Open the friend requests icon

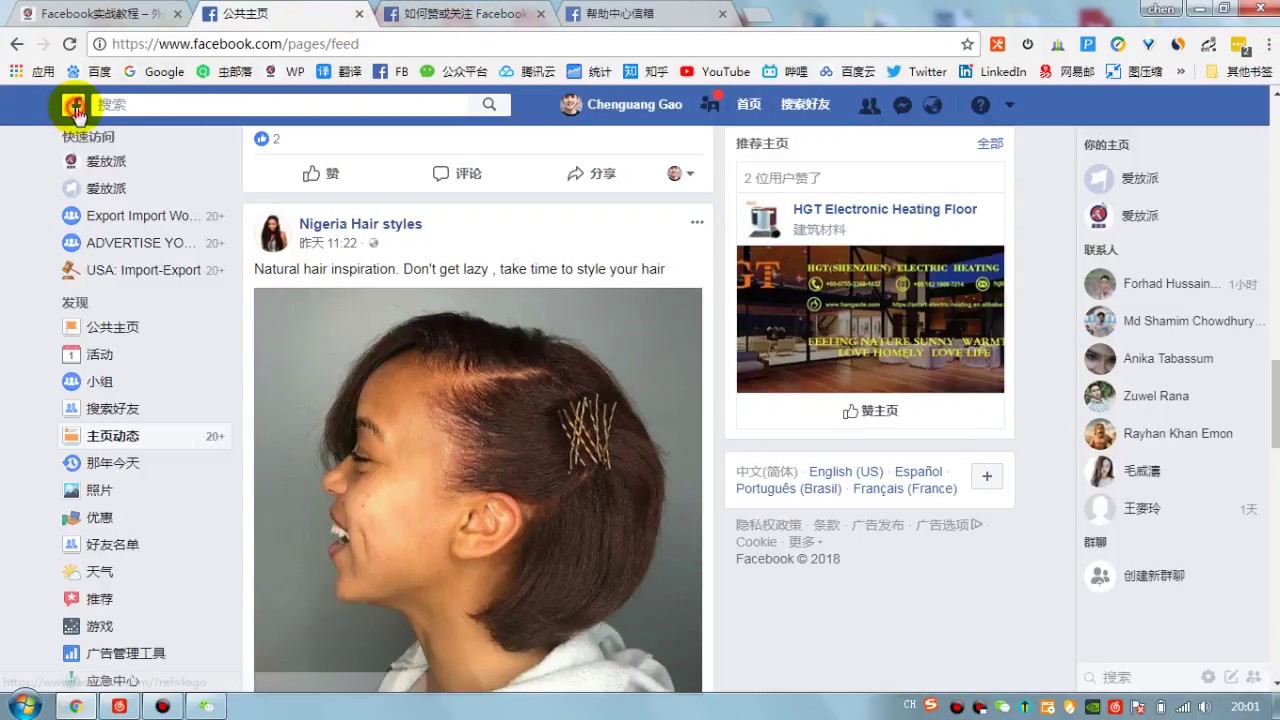[870, 105]
